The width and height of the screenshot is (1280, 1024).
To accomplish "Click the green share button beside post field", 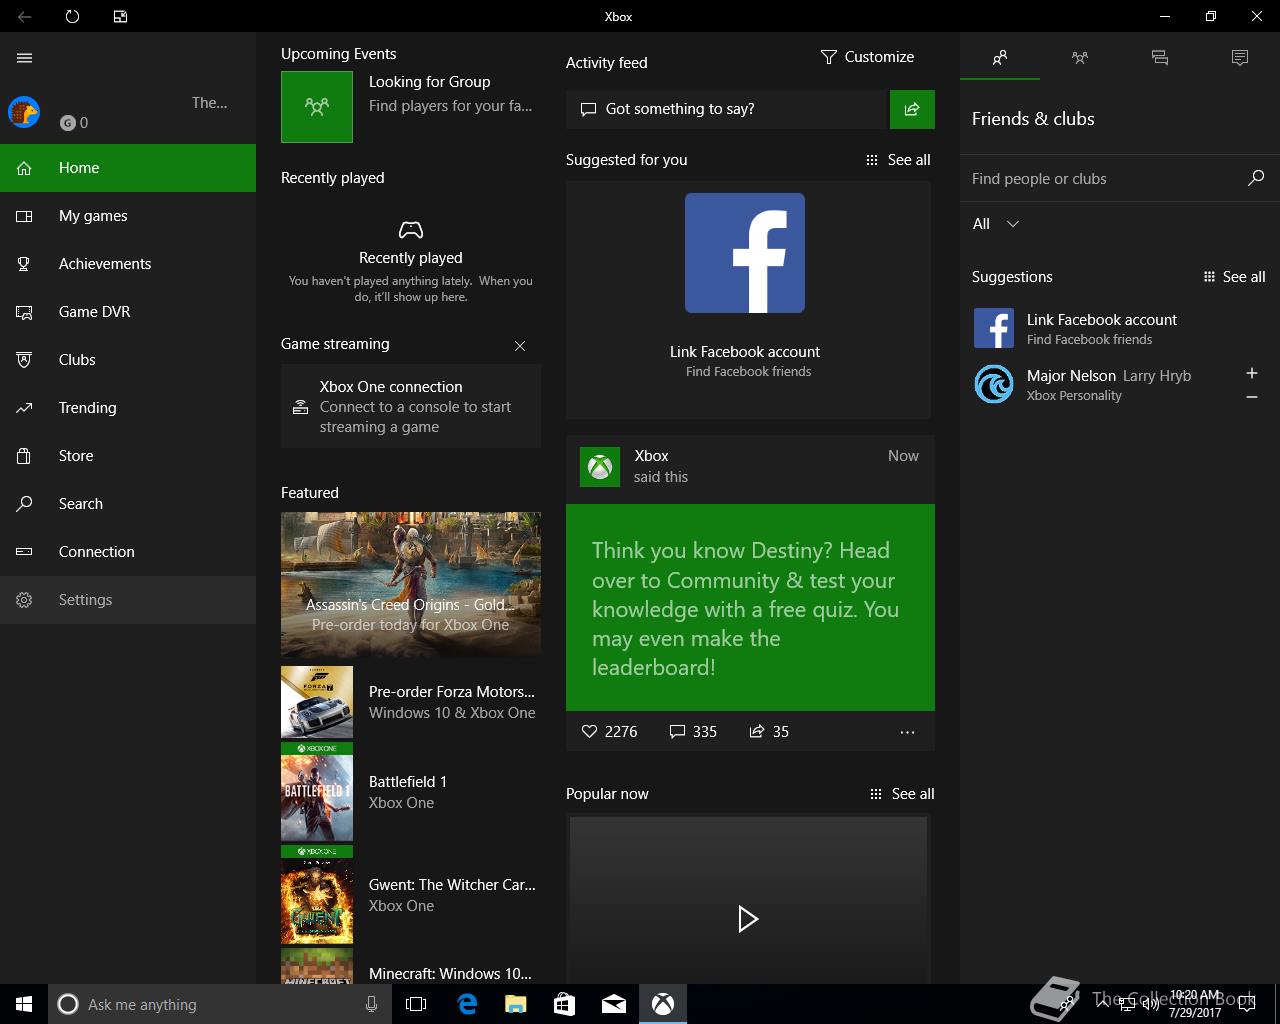I will 912,109.
